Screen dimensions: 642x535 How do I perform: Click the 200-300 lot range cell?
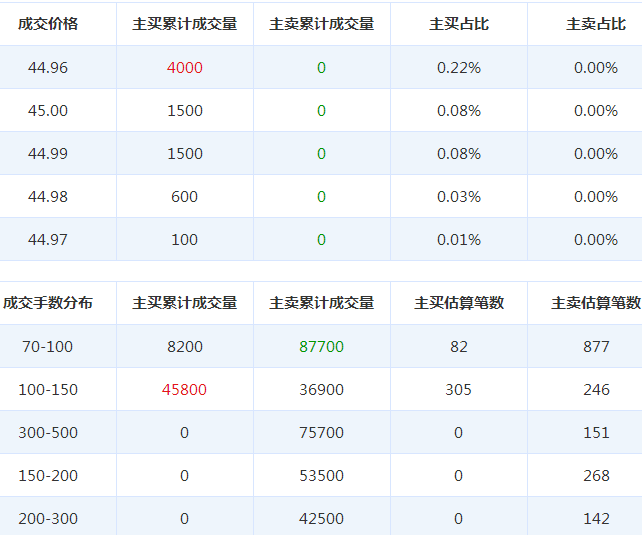coord(48,519)
